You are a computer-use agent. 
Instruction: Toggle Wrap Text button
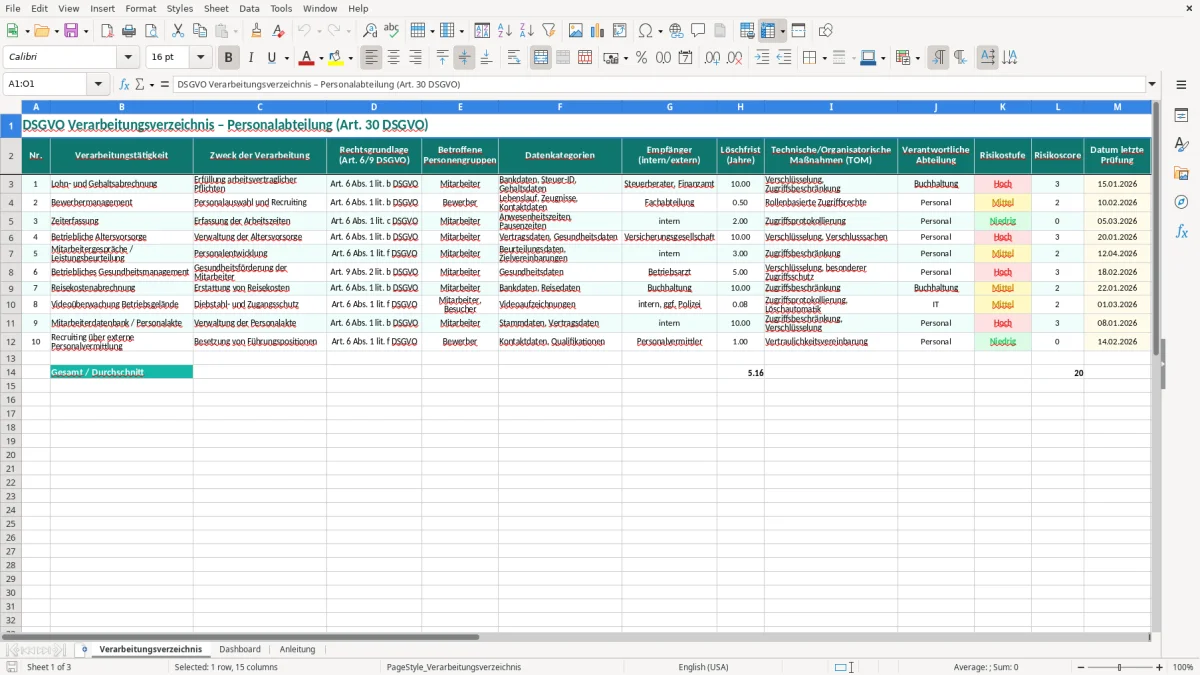point(514,58)
